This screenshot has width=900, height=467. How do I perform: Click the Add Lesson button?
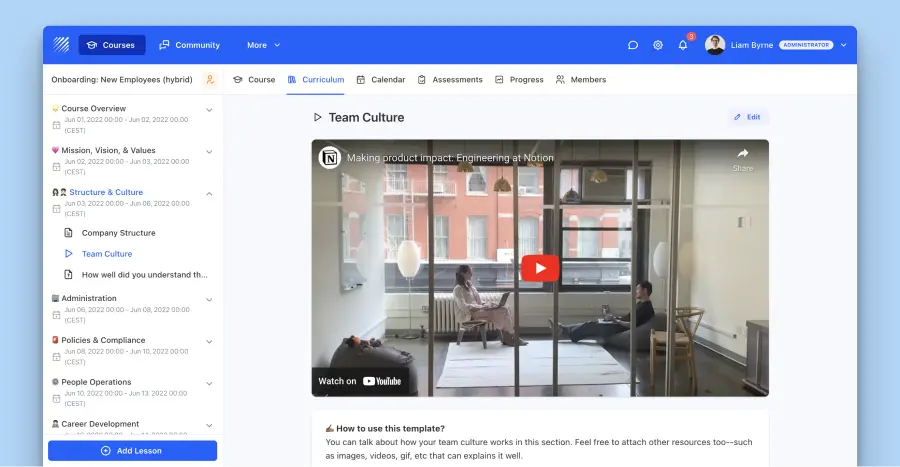click(133, 451)
